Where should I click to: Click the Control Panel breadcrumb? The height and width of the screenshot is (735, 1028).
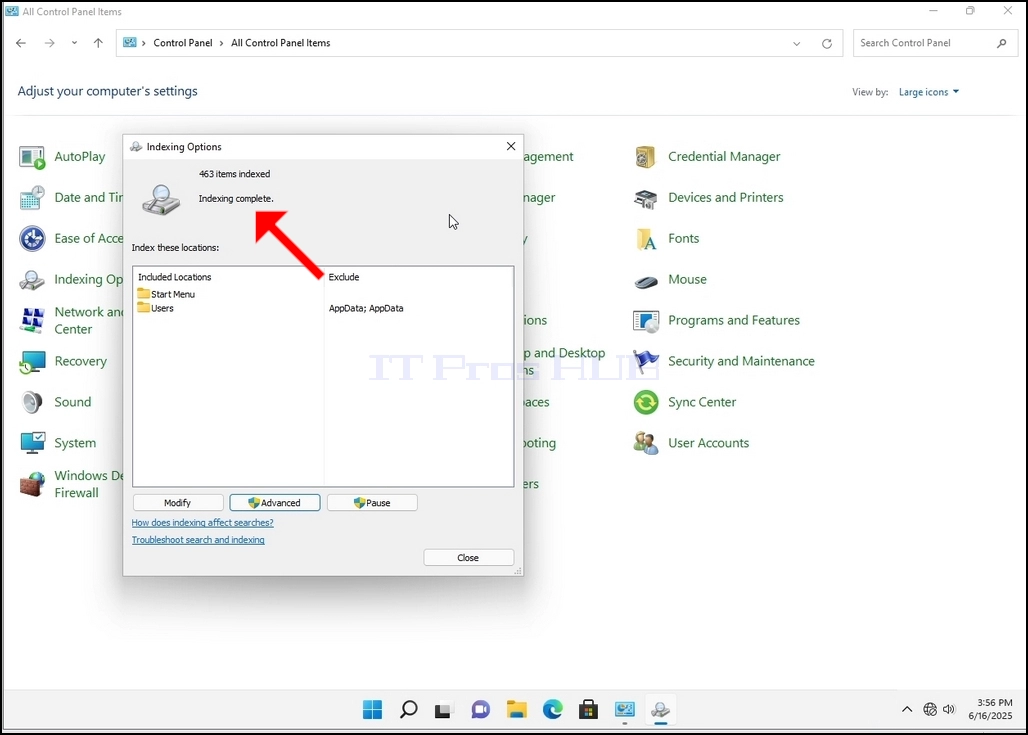[183, 43]
